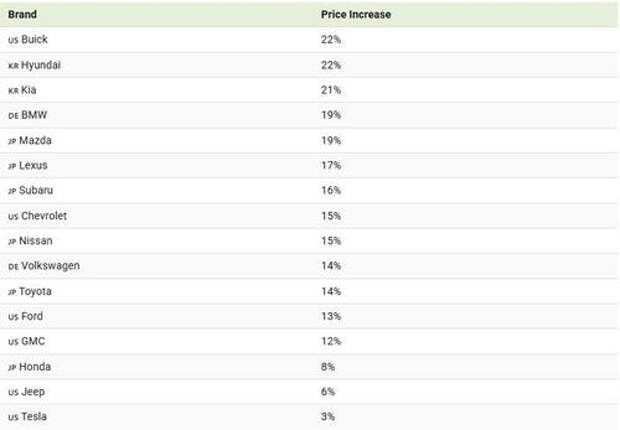Click Tesla's 3% price increase value
This screenshot has height=430, width=620.
point(328,417)
